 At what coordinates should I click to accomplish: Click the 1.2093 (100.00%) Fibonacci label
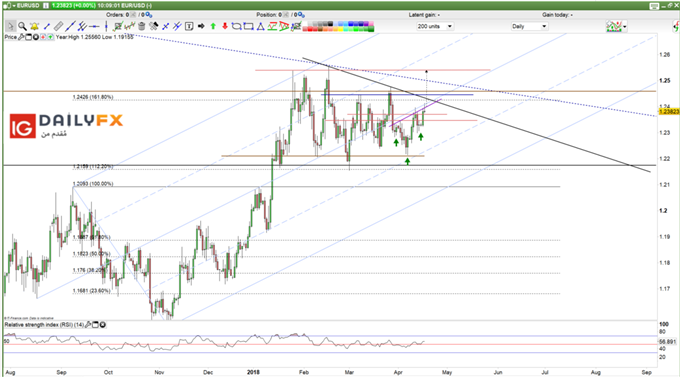point(92,184)
